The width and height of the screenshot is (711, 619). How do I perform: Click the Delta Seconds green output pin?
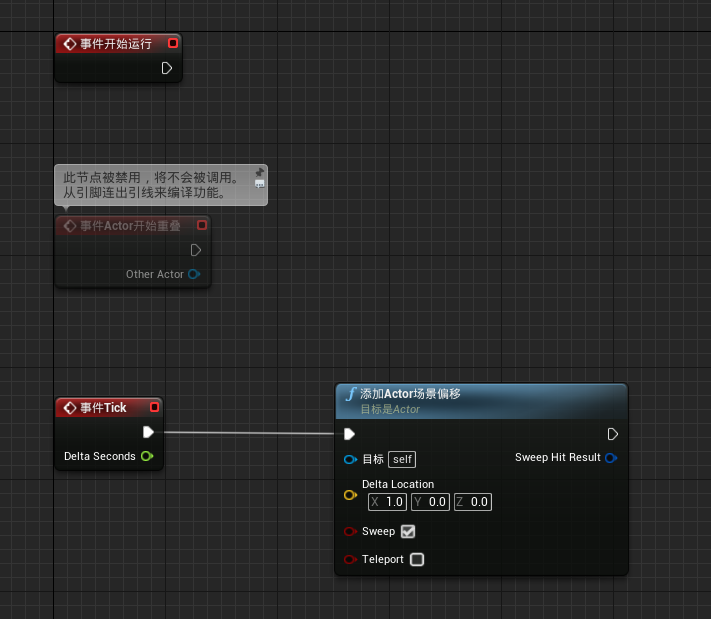(147, 456)
